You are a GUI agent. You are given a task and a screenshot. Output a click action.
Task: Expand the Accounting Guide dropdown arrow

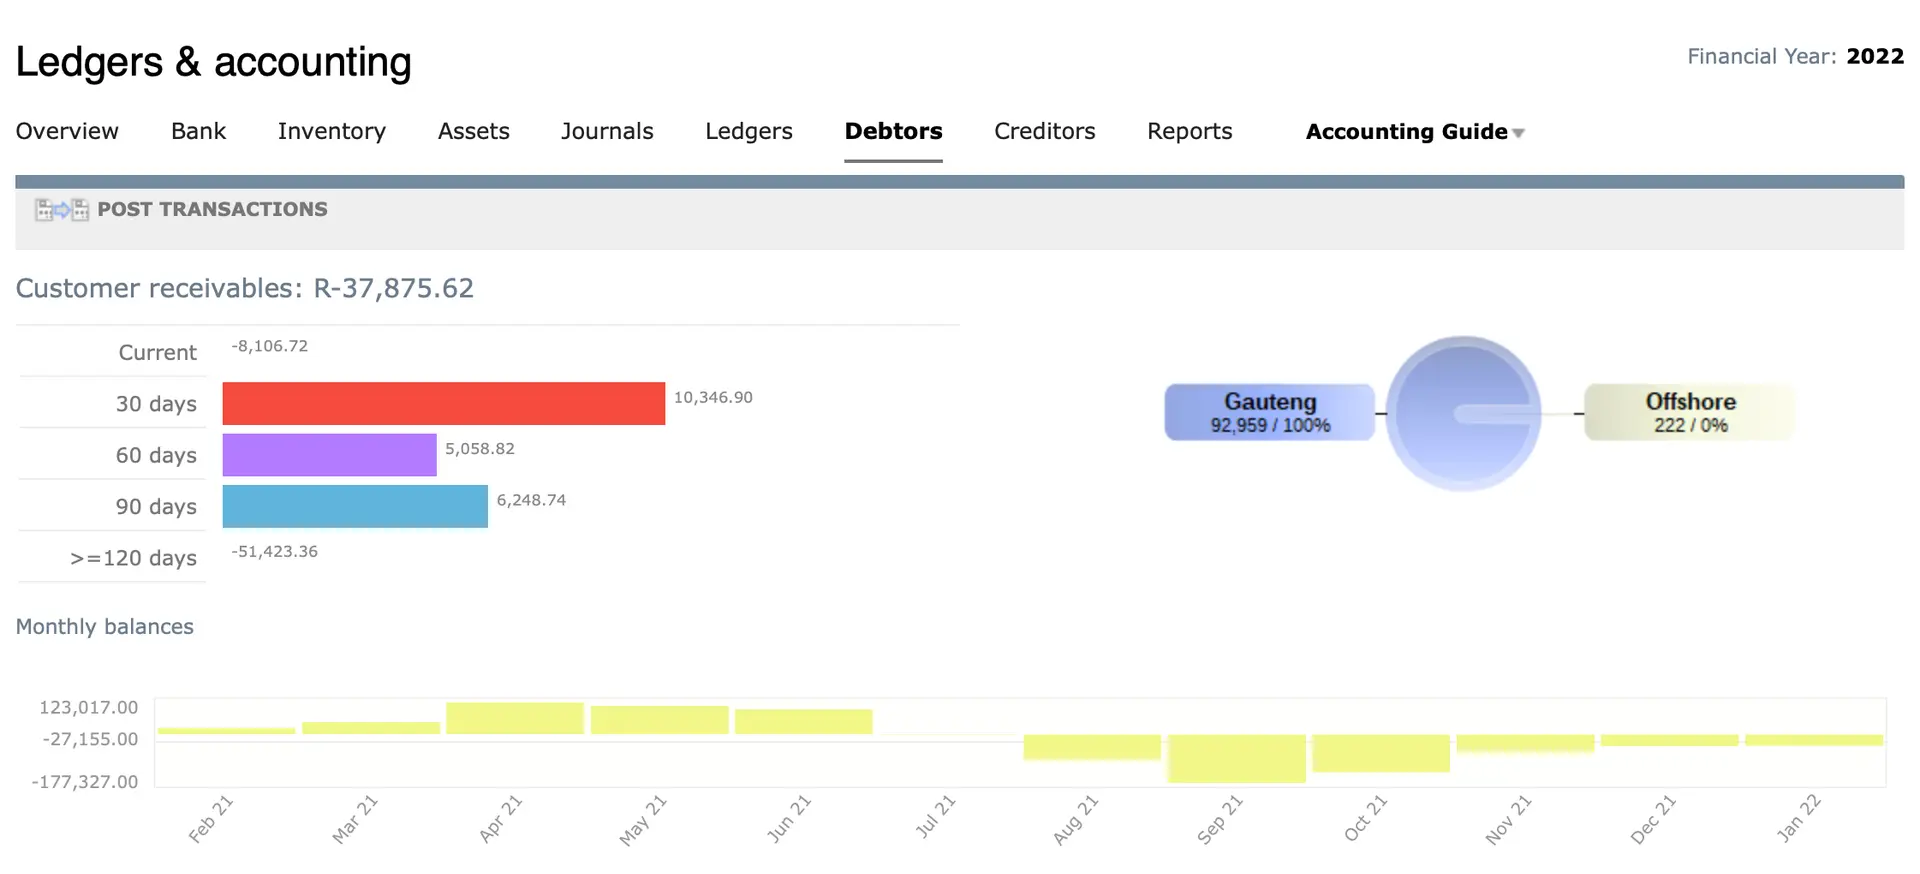(1519, 133)
